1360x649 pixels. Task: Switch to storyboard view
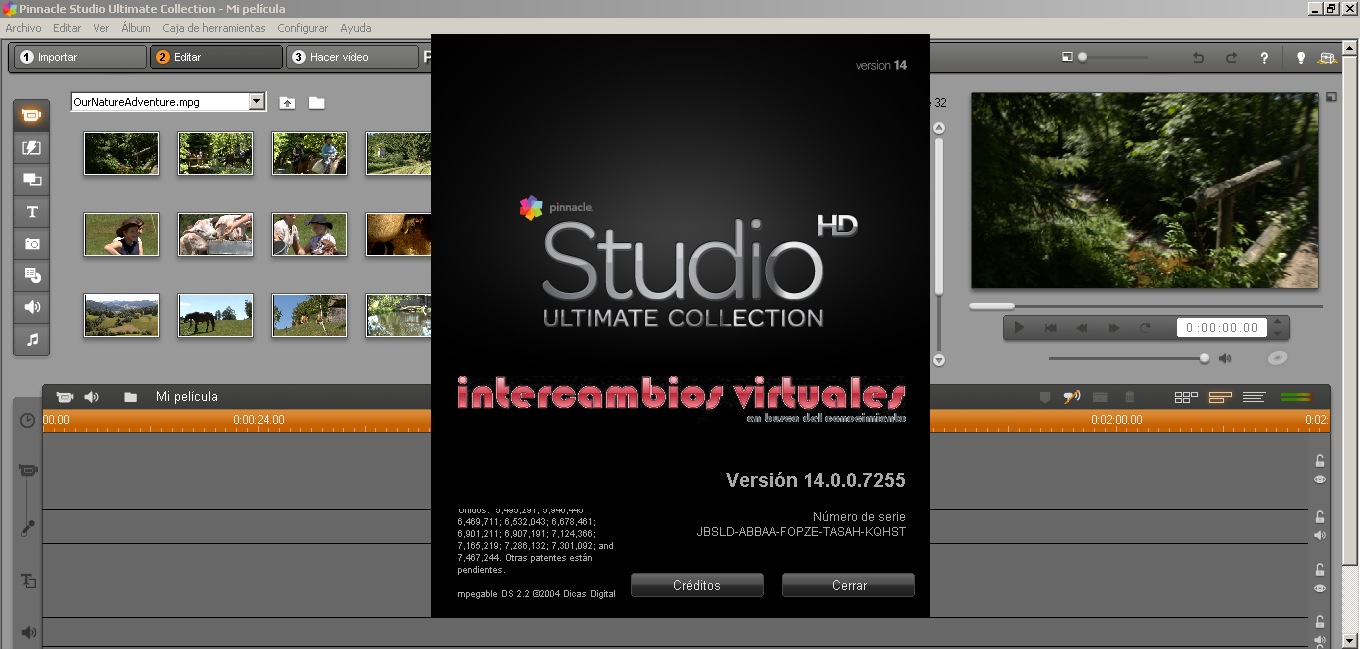point(1186,397)
